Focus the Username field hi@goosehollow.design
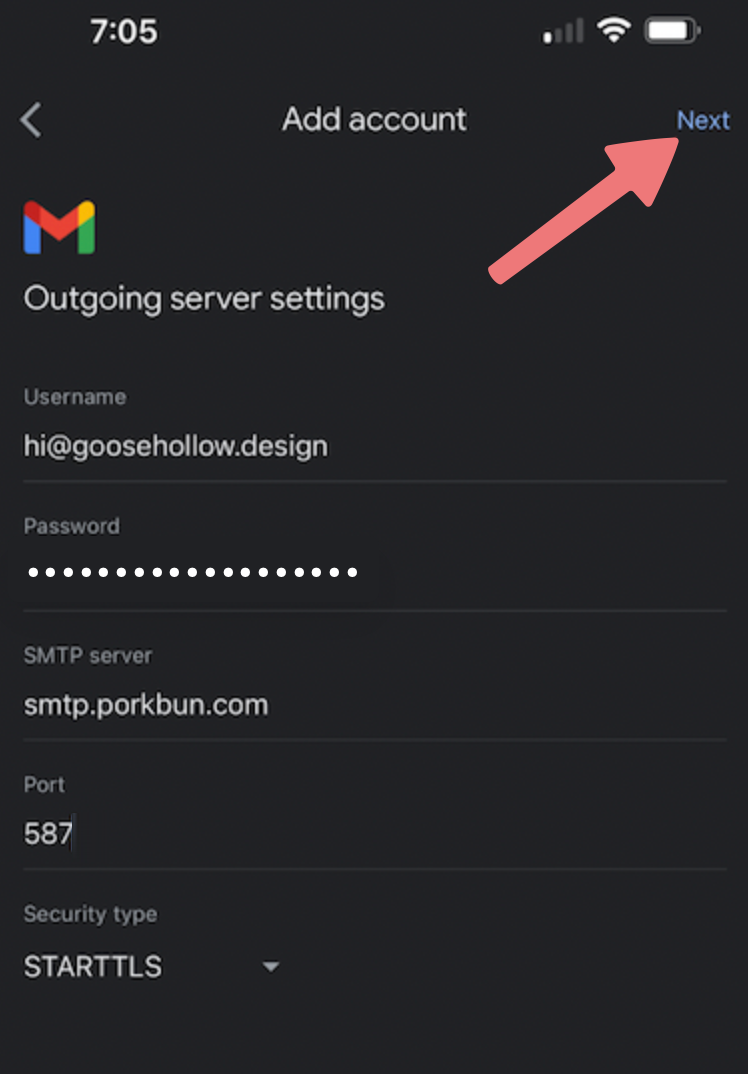The width and height of the screenshot is (748, 1074). point(375,447)
